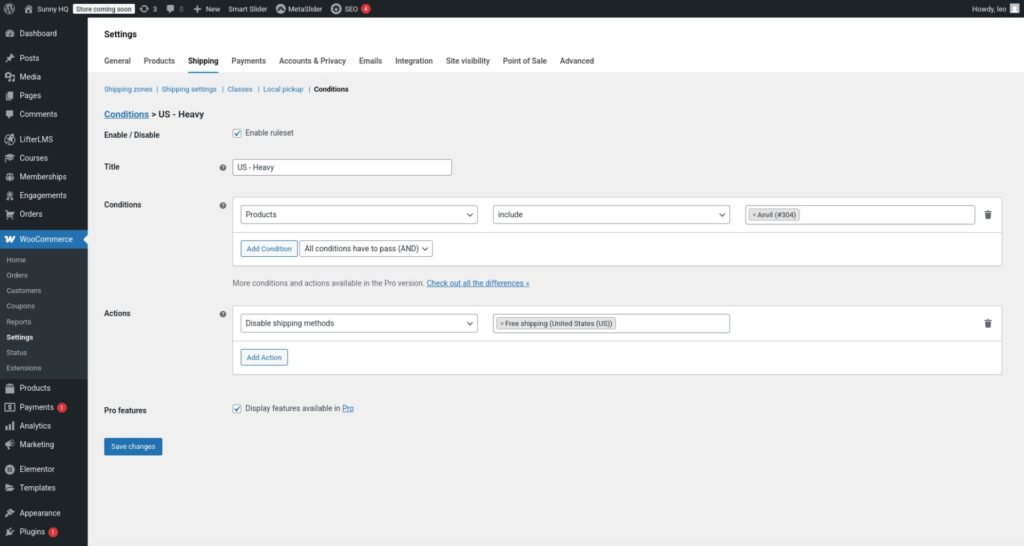Open Engagements in the sidebar

pos(44,195)
